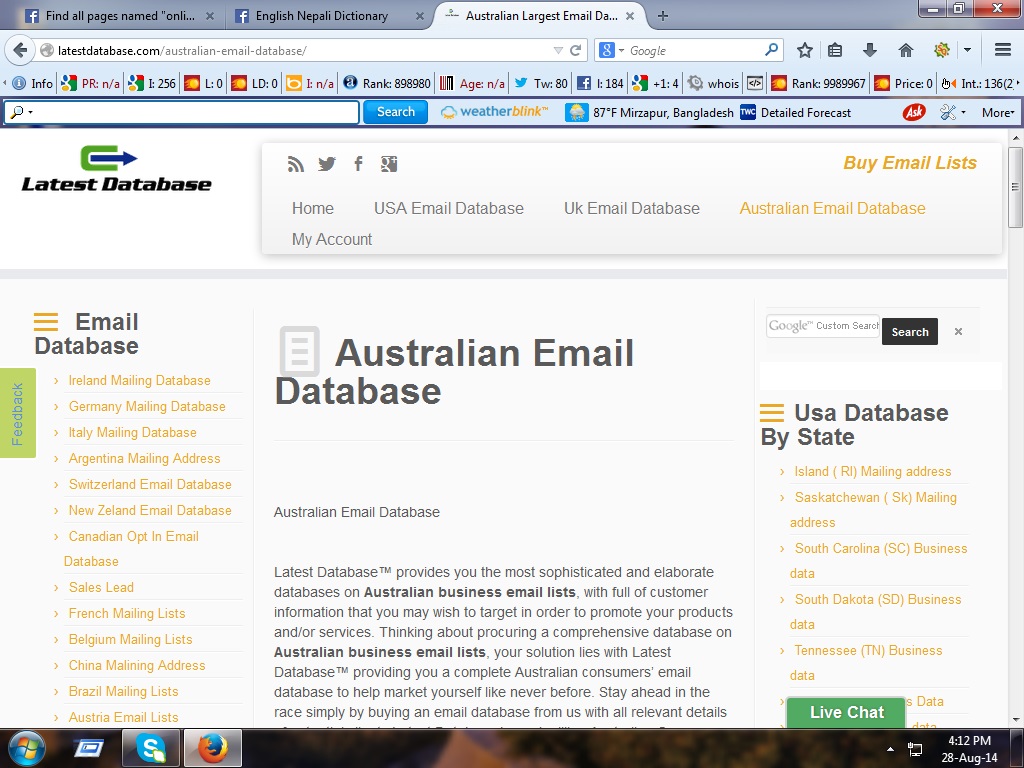
Task: Open the toolbar wrench settings icon
Action: (948, 112)
